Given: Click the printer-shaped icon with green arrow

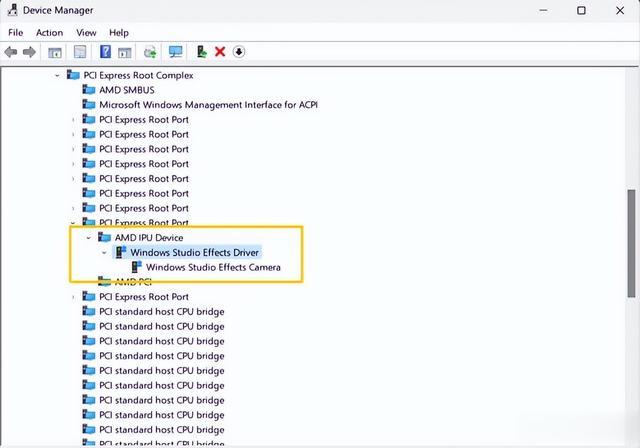Looking at the screenshot, I should [x=150, y=52].
